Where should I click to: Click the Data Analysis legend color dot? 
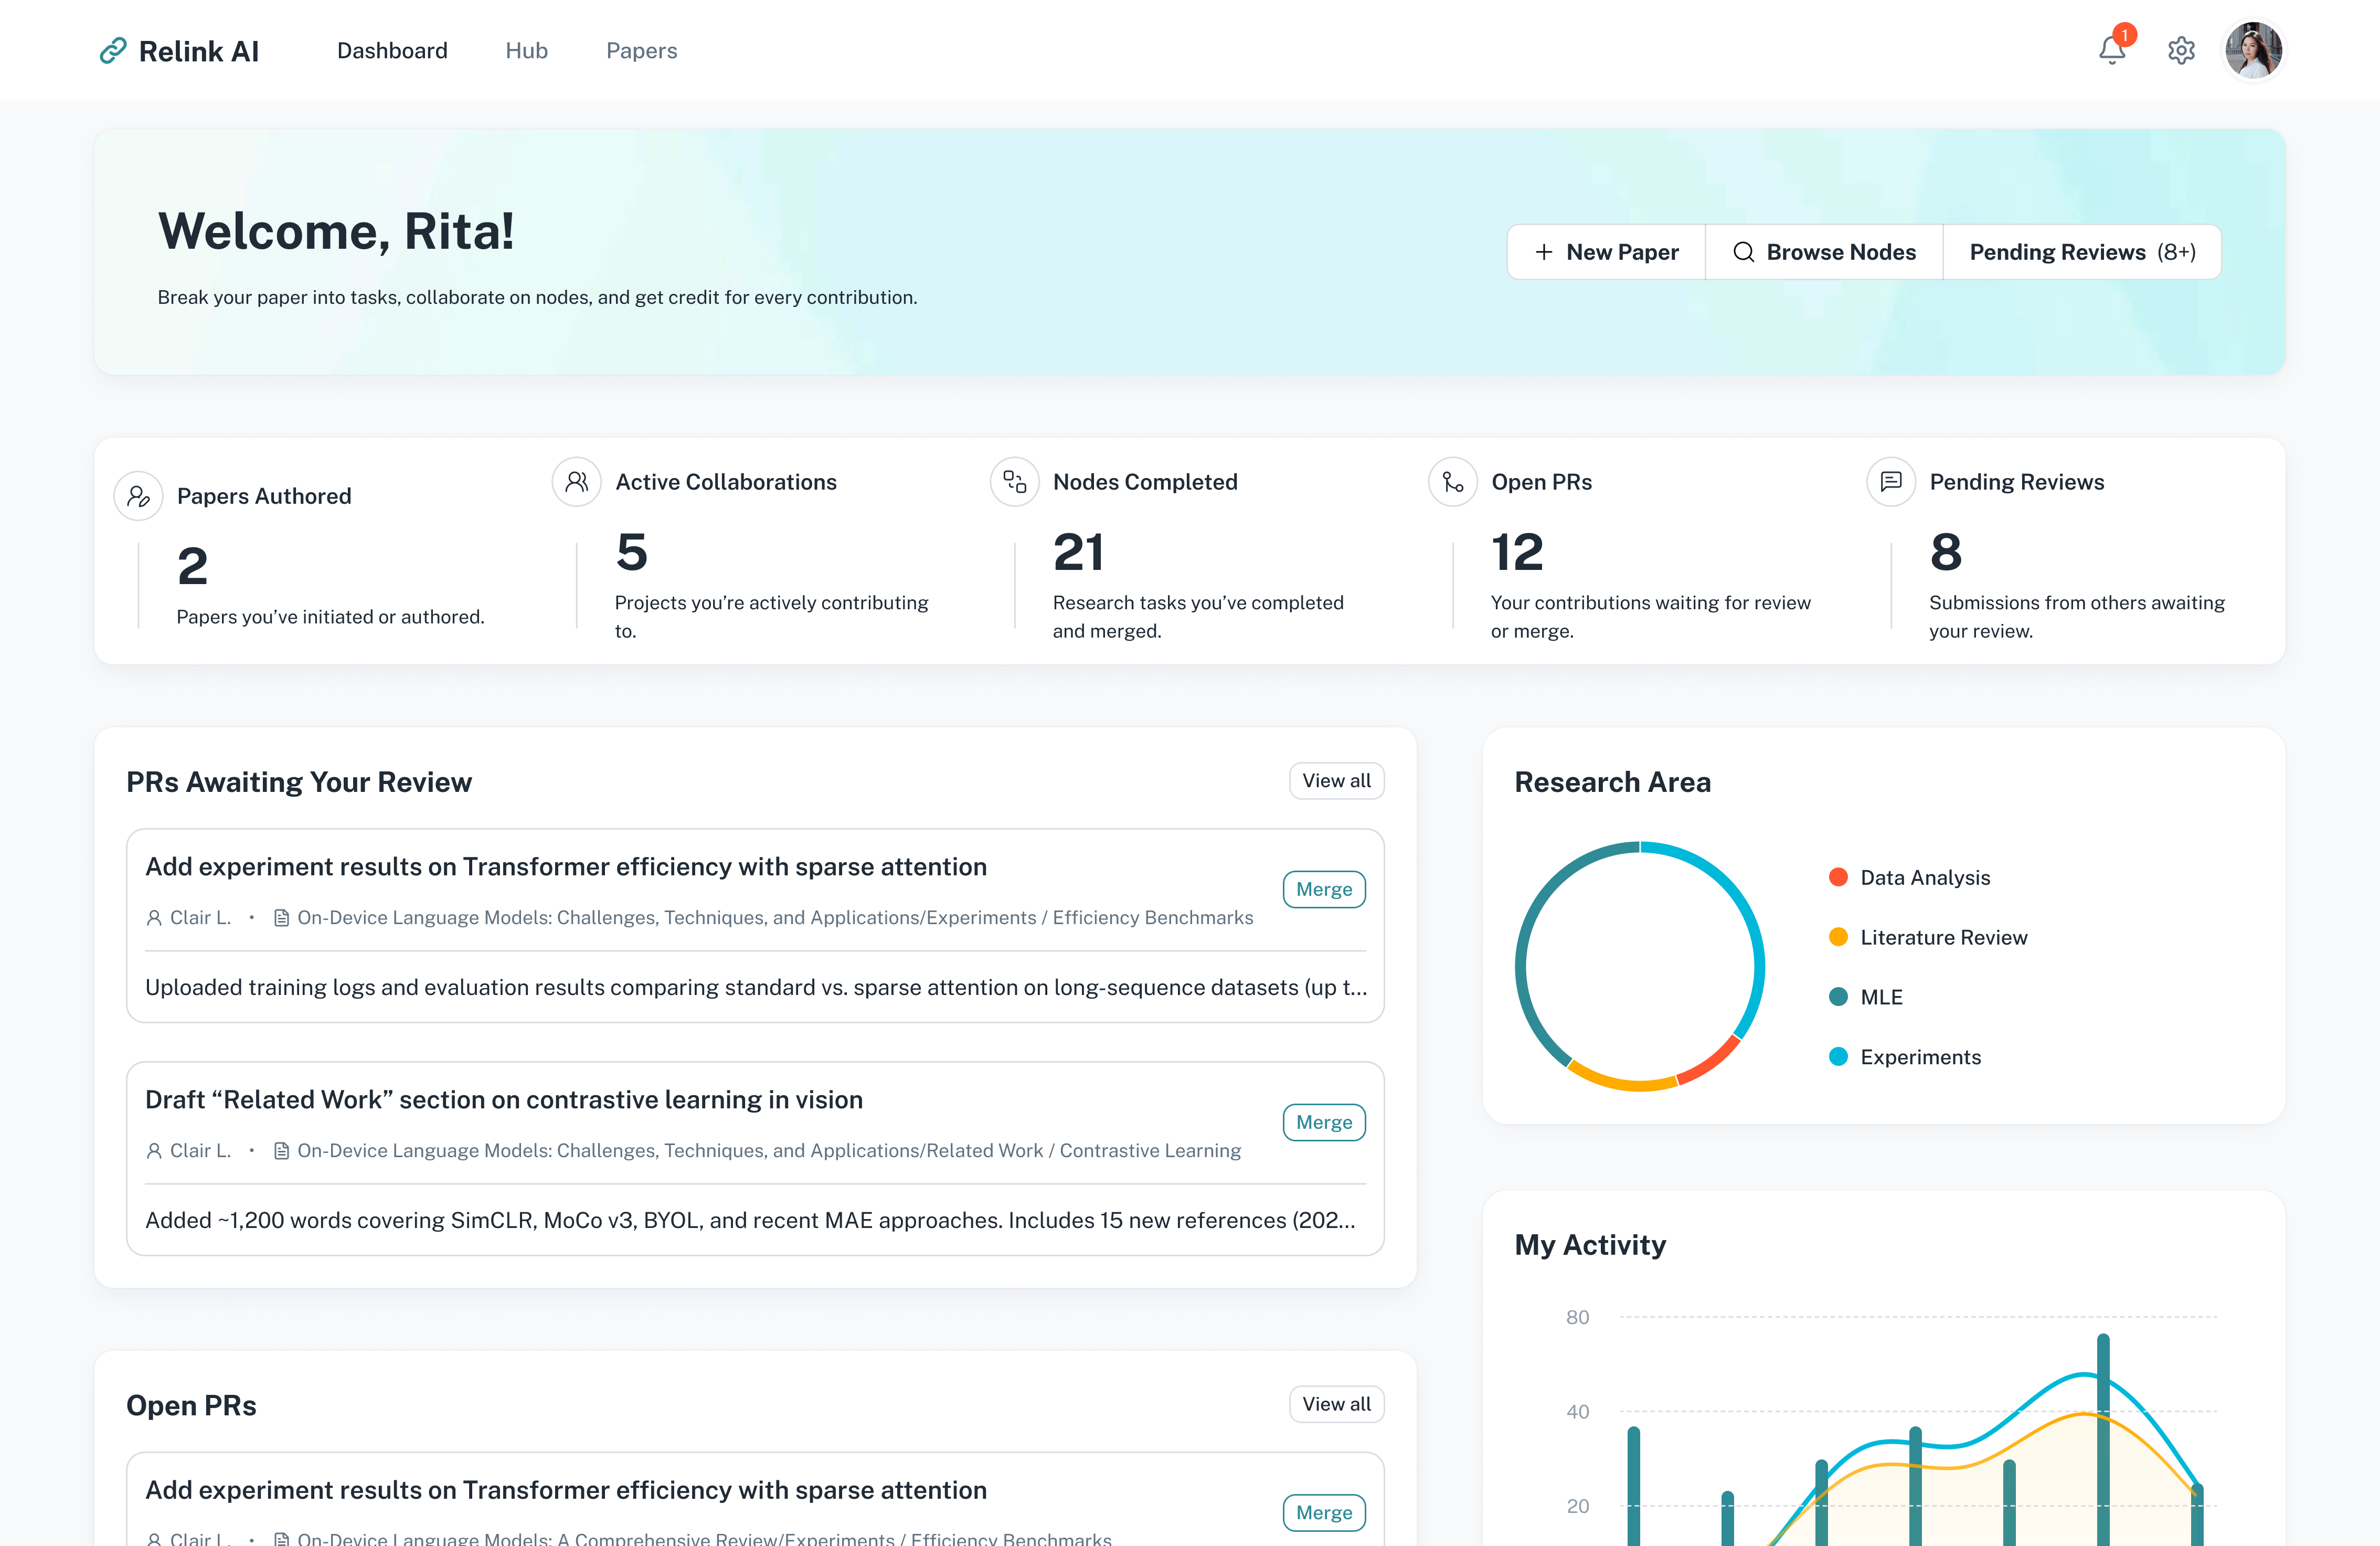click(x=1838, y=877)
